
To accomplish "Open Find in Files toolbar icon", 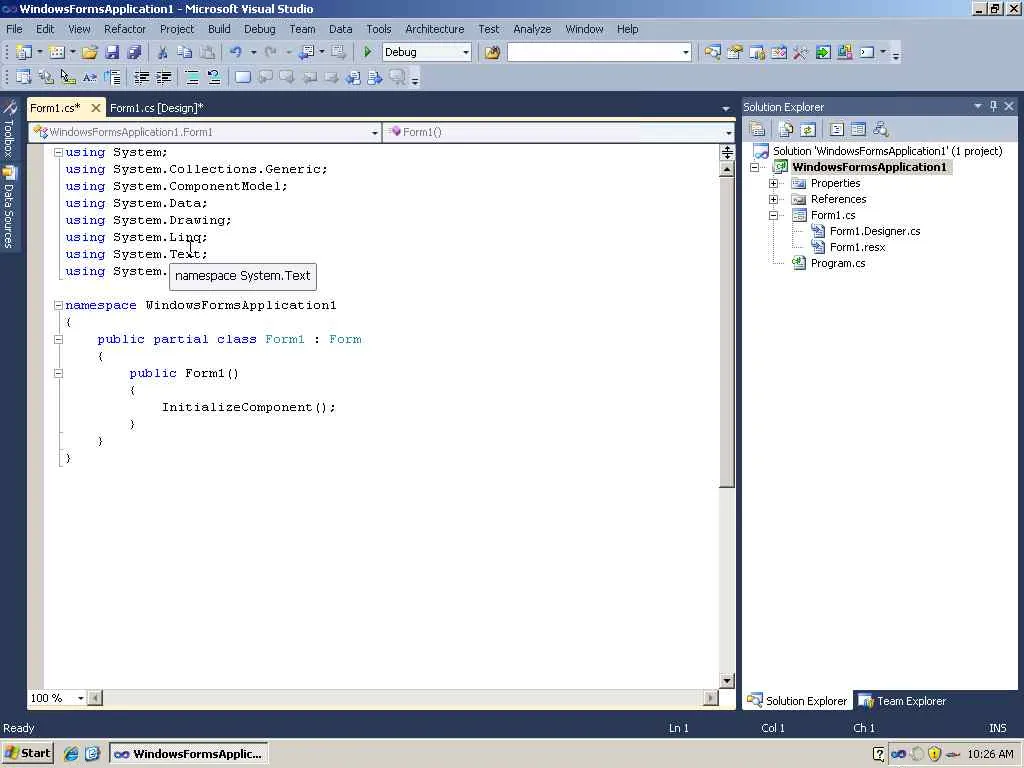I will (x=492, y=52).
